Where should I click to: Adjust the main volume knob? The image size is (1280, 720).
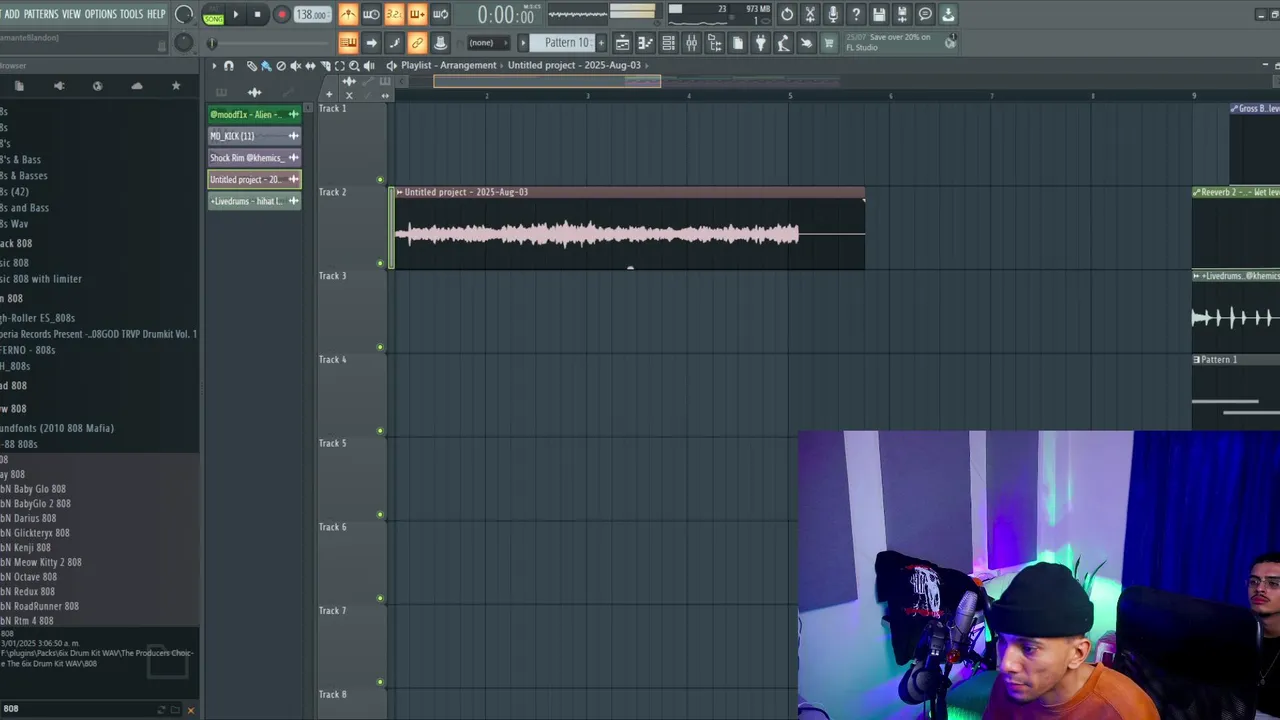coord(184,14)
